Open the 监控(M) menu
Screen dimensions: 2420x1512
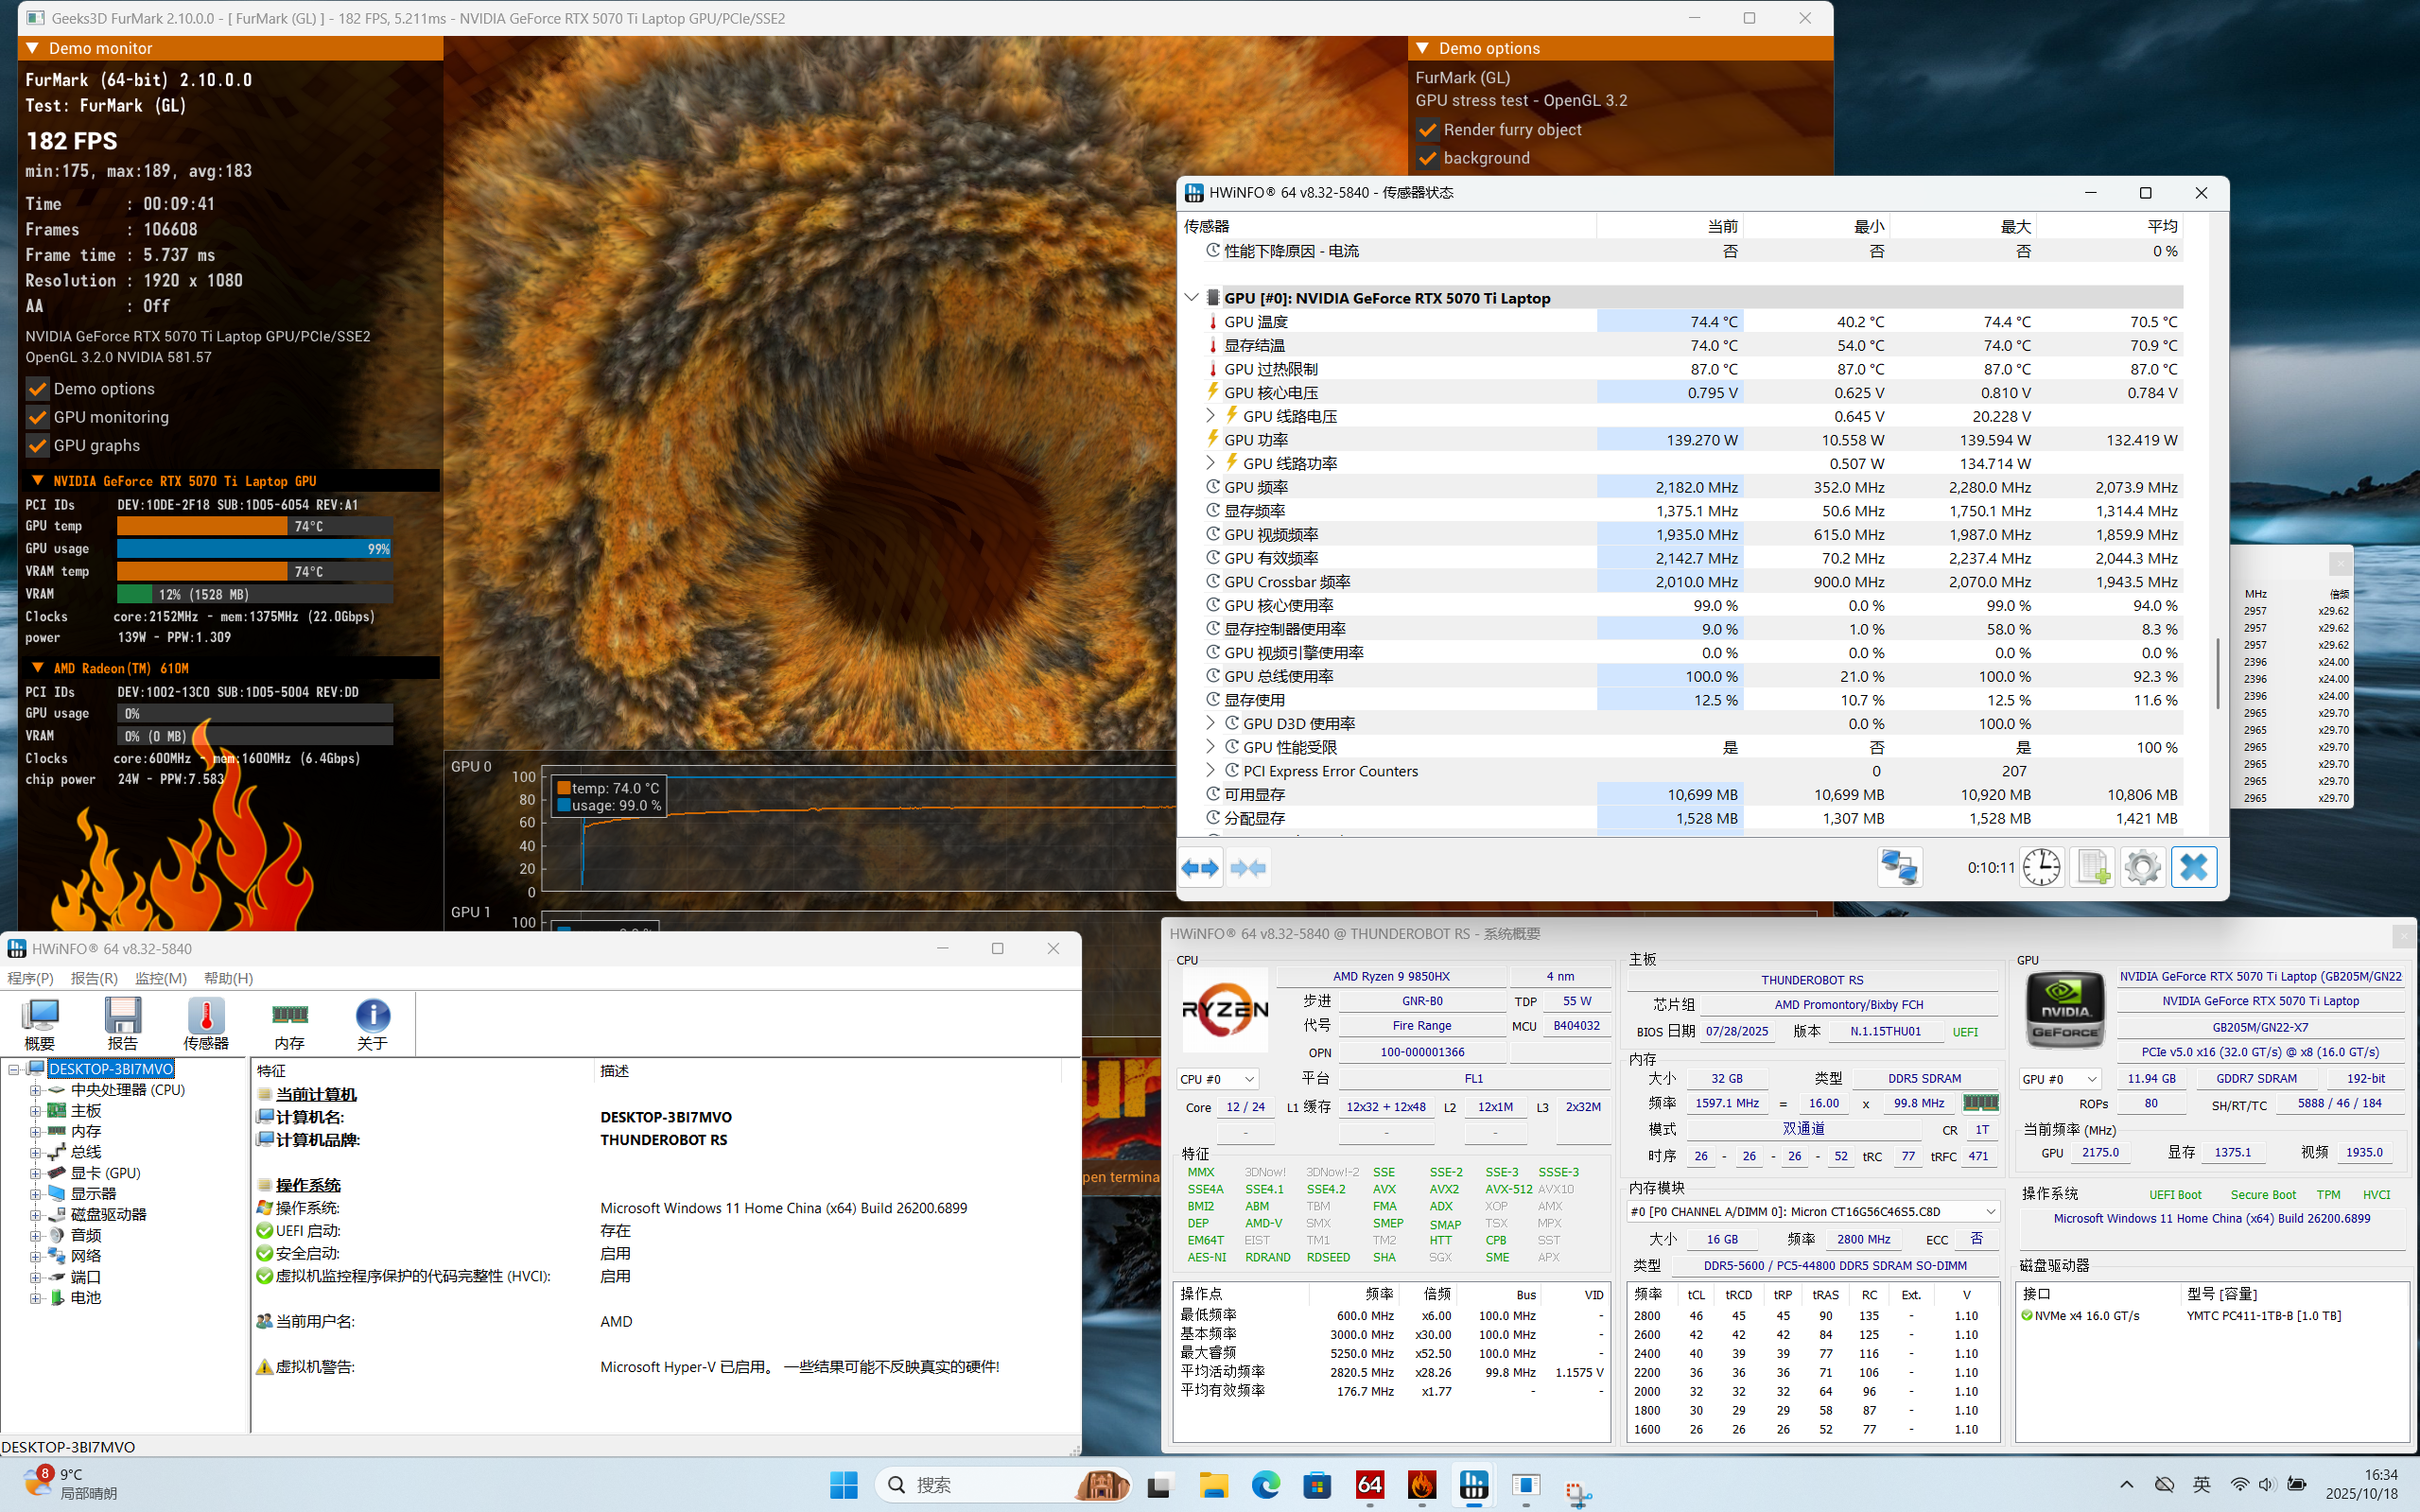tap(160, 978)
